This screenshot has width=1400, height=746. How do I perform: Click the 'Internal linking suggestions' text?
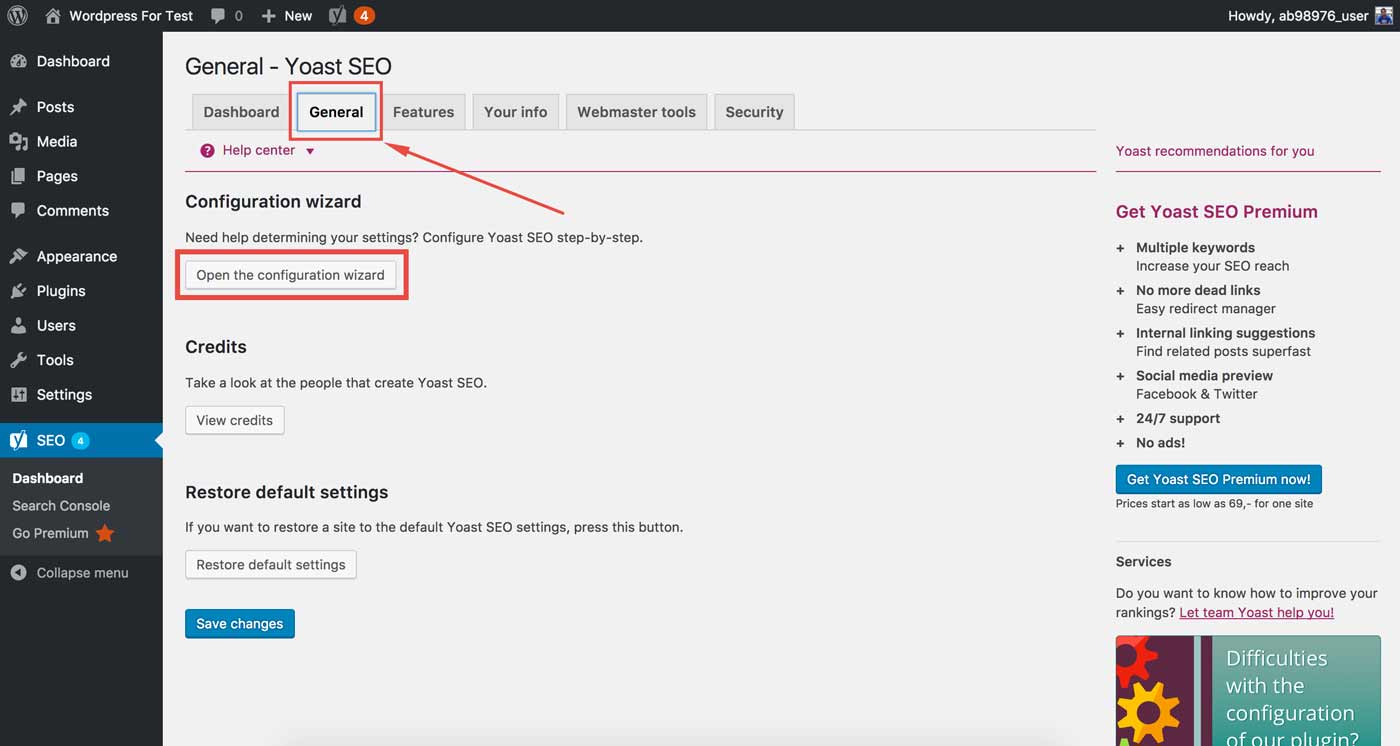click(1225, 333)
